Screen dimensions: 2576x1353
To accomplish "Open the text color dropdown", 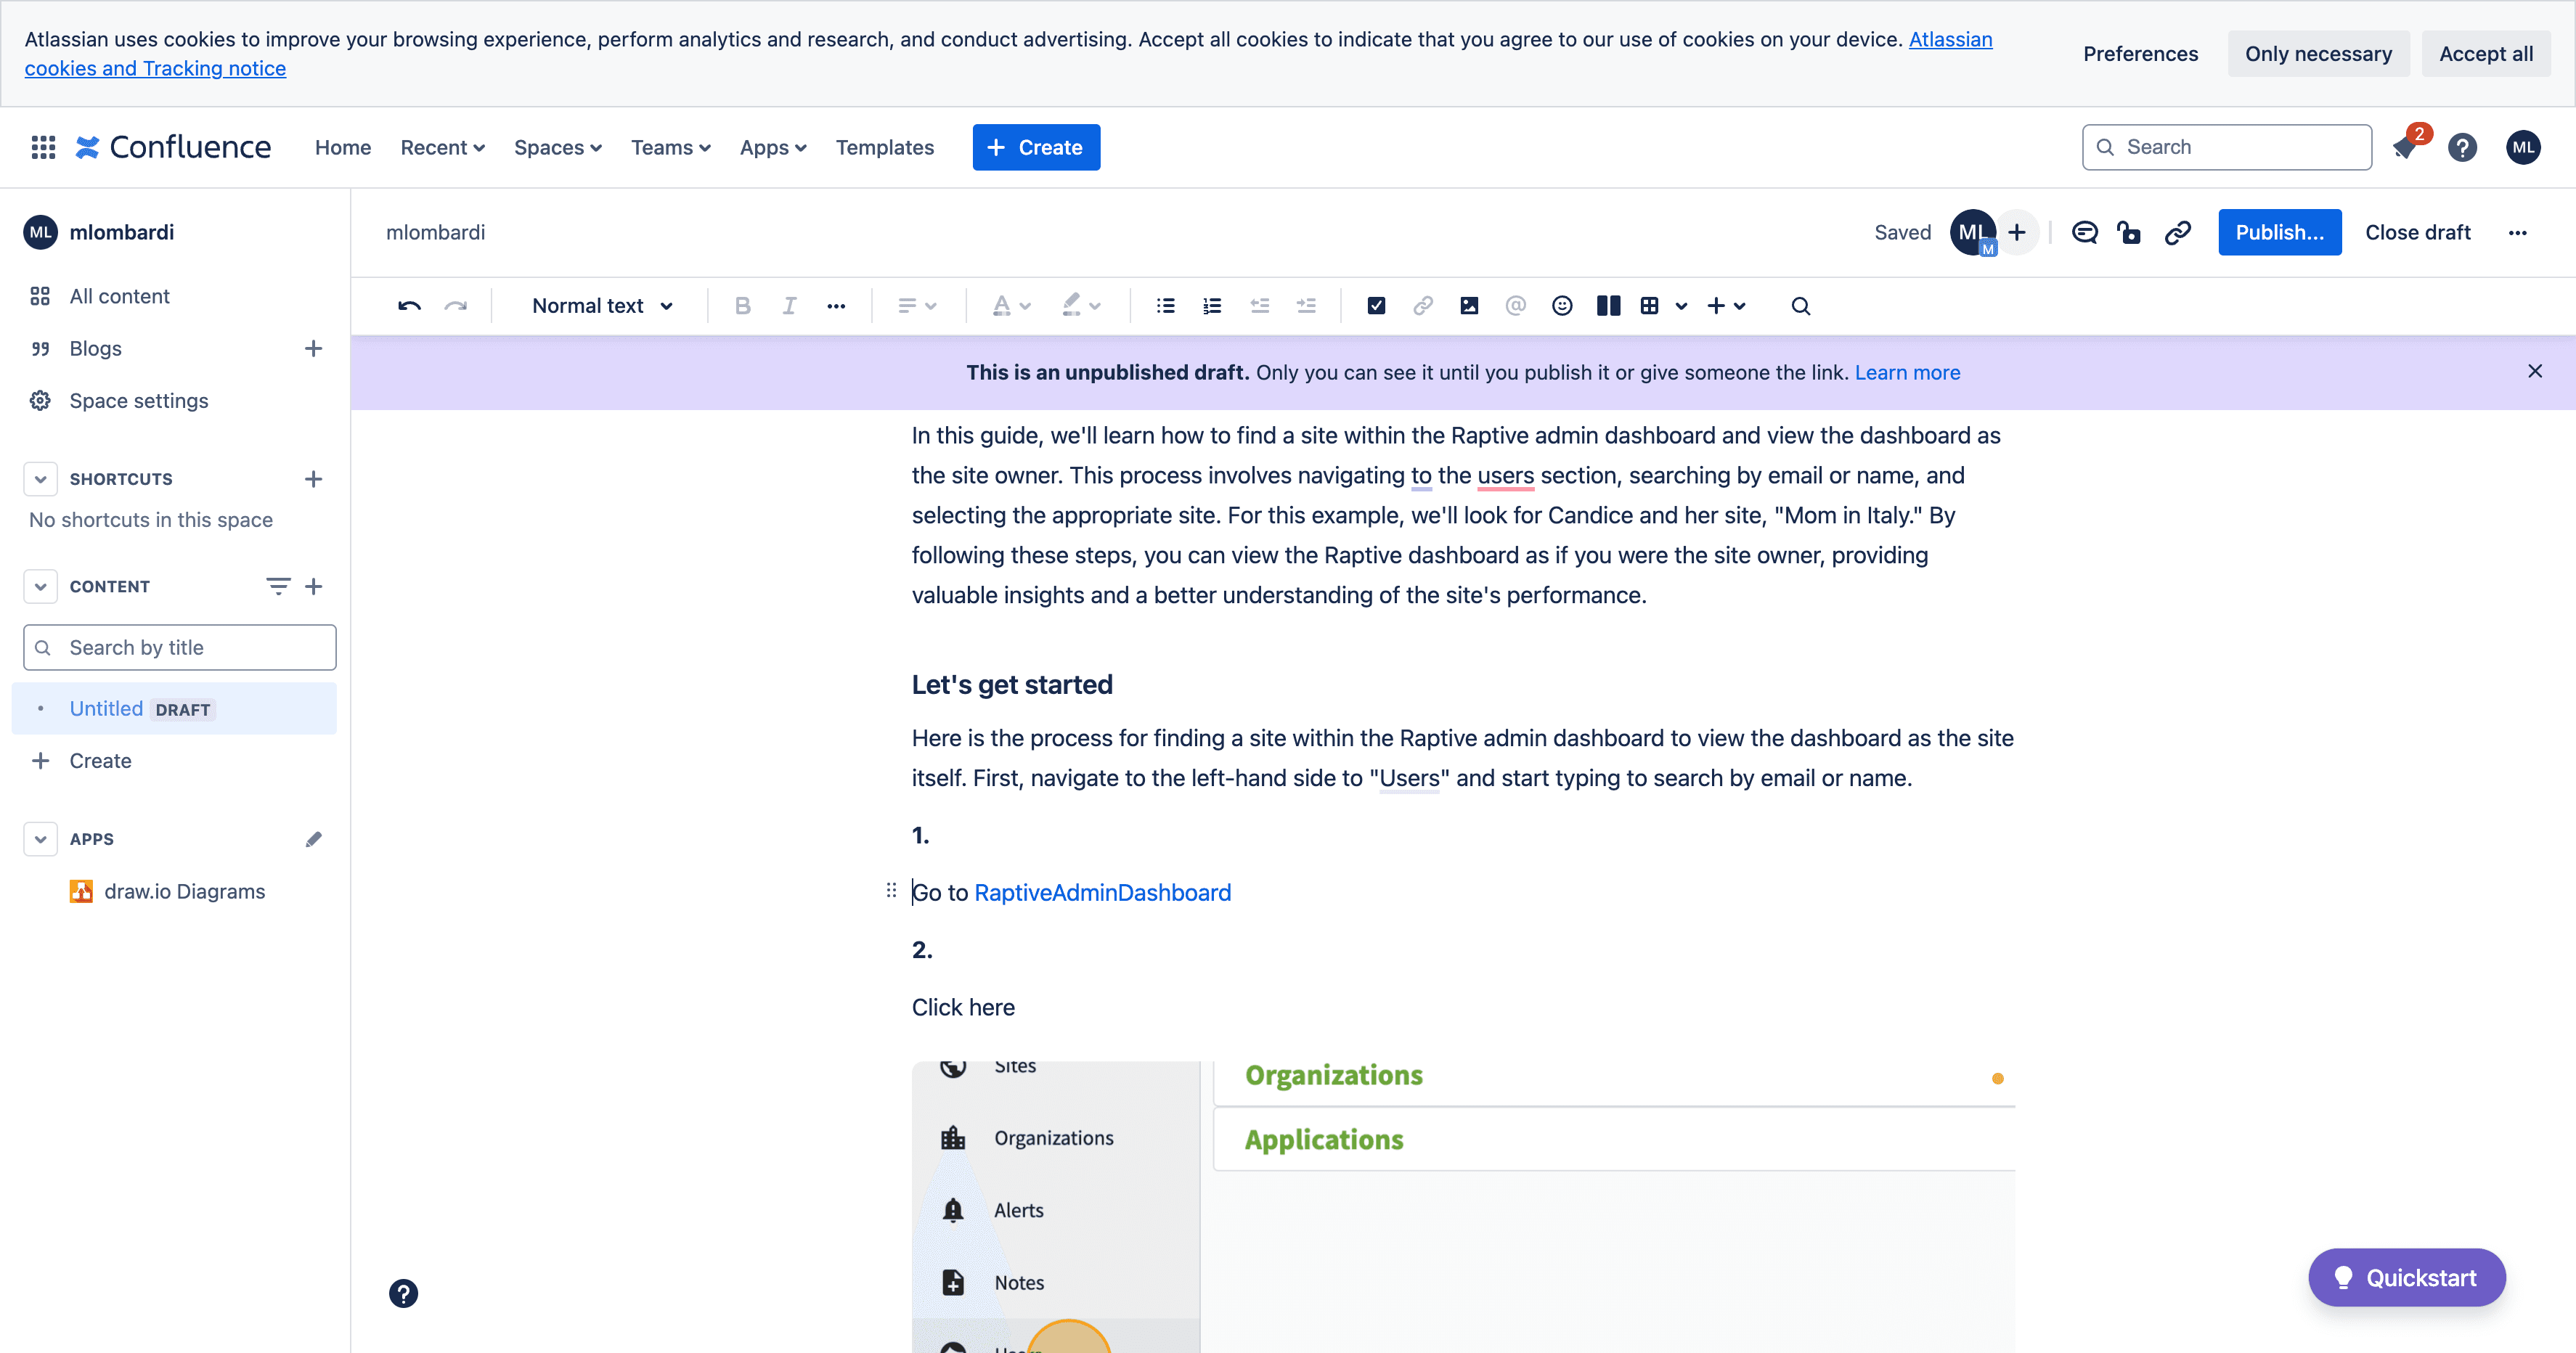I will [1011, 306].
